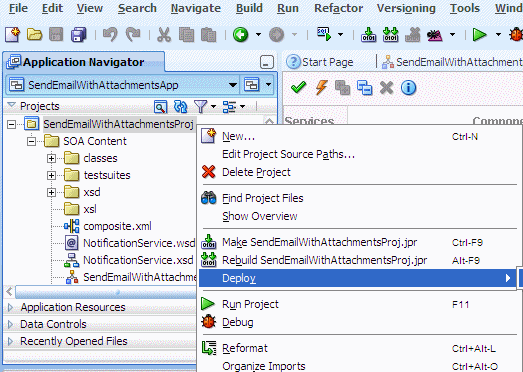The width and height of the screenshot is (523, 372).
Task: Click the Cancel Build toolbar icon
Action: (412, 34)
